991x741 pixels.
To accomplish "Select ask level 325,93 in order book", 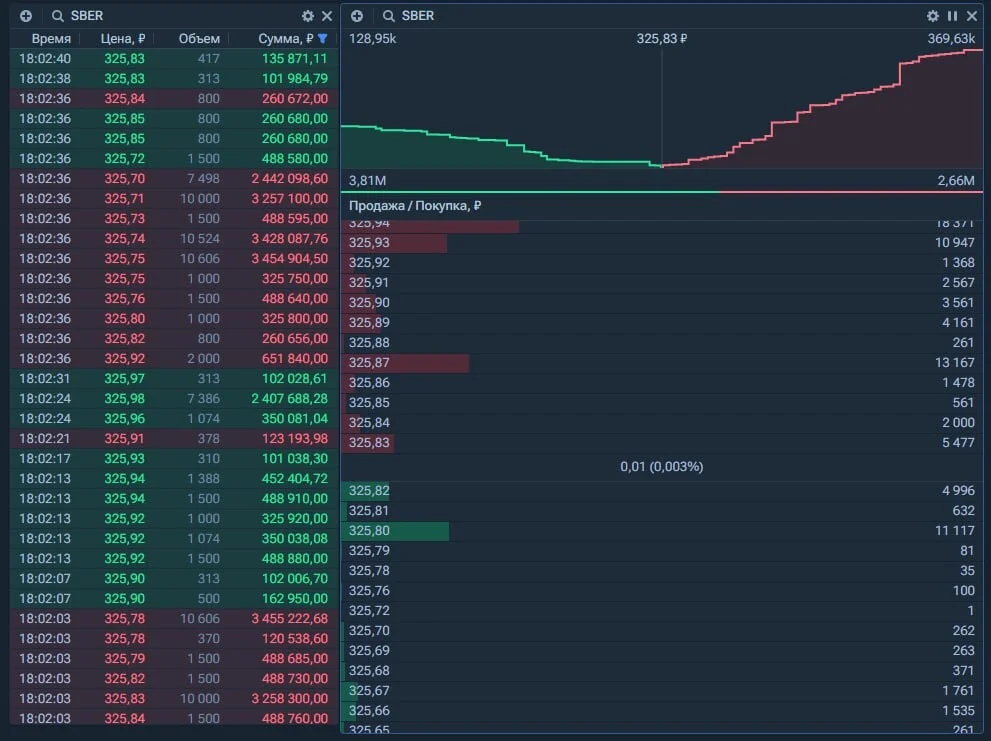I will 662,243.
